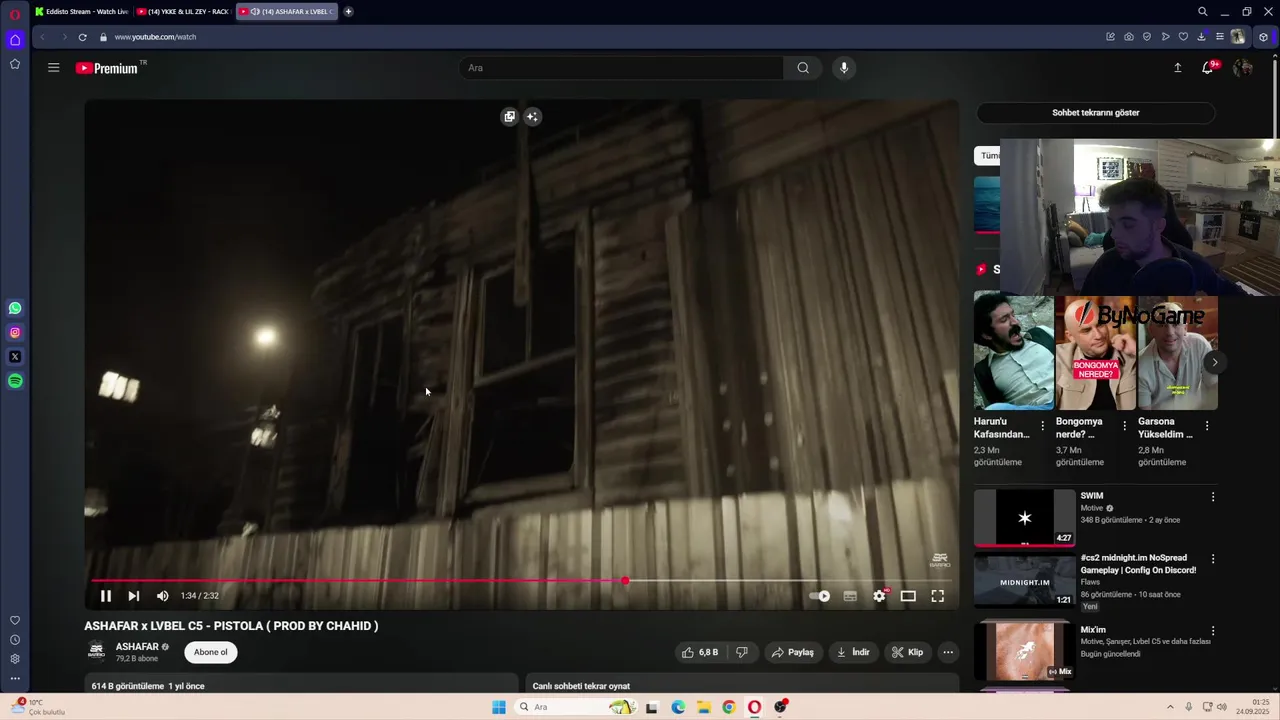1280x720 pixels.
Task: Open ASHAFAR channel name link
Action: click(137, 647)
